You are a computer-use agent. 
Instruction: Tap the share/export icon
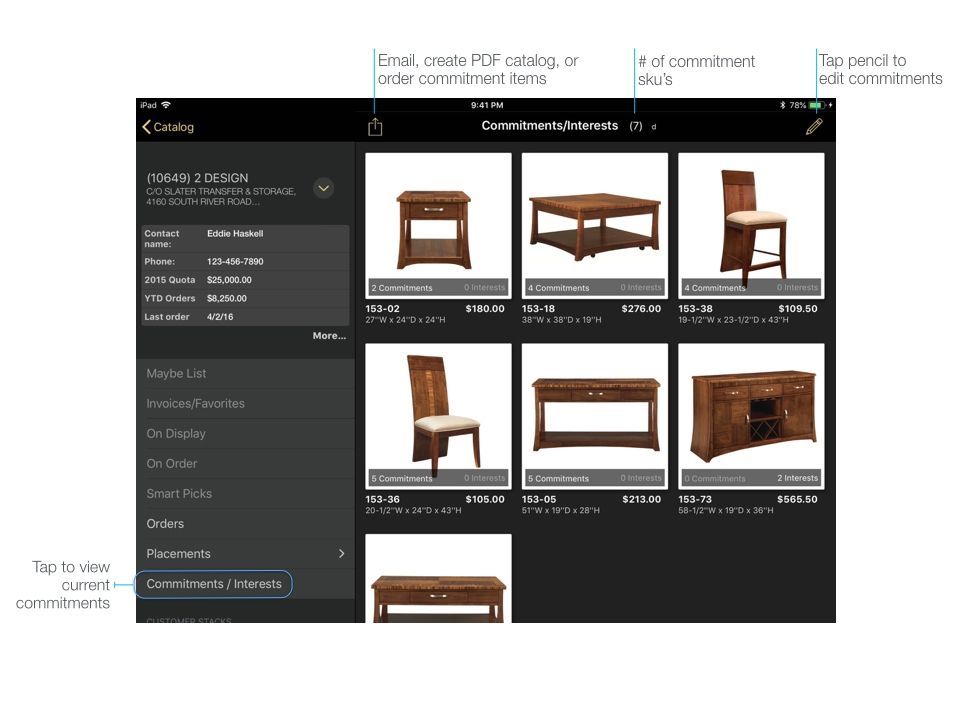(x=375, y=127)
